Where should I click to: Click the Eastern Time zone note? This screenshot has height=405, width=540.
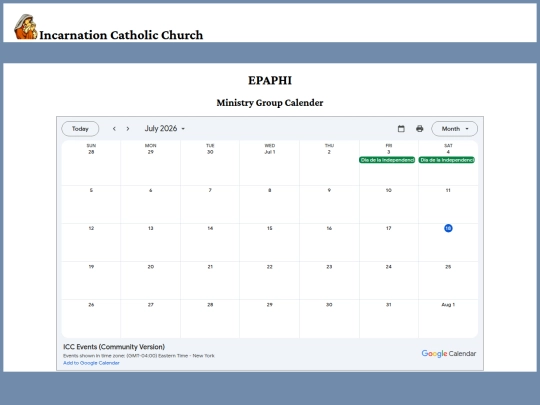tap(139, 356)
